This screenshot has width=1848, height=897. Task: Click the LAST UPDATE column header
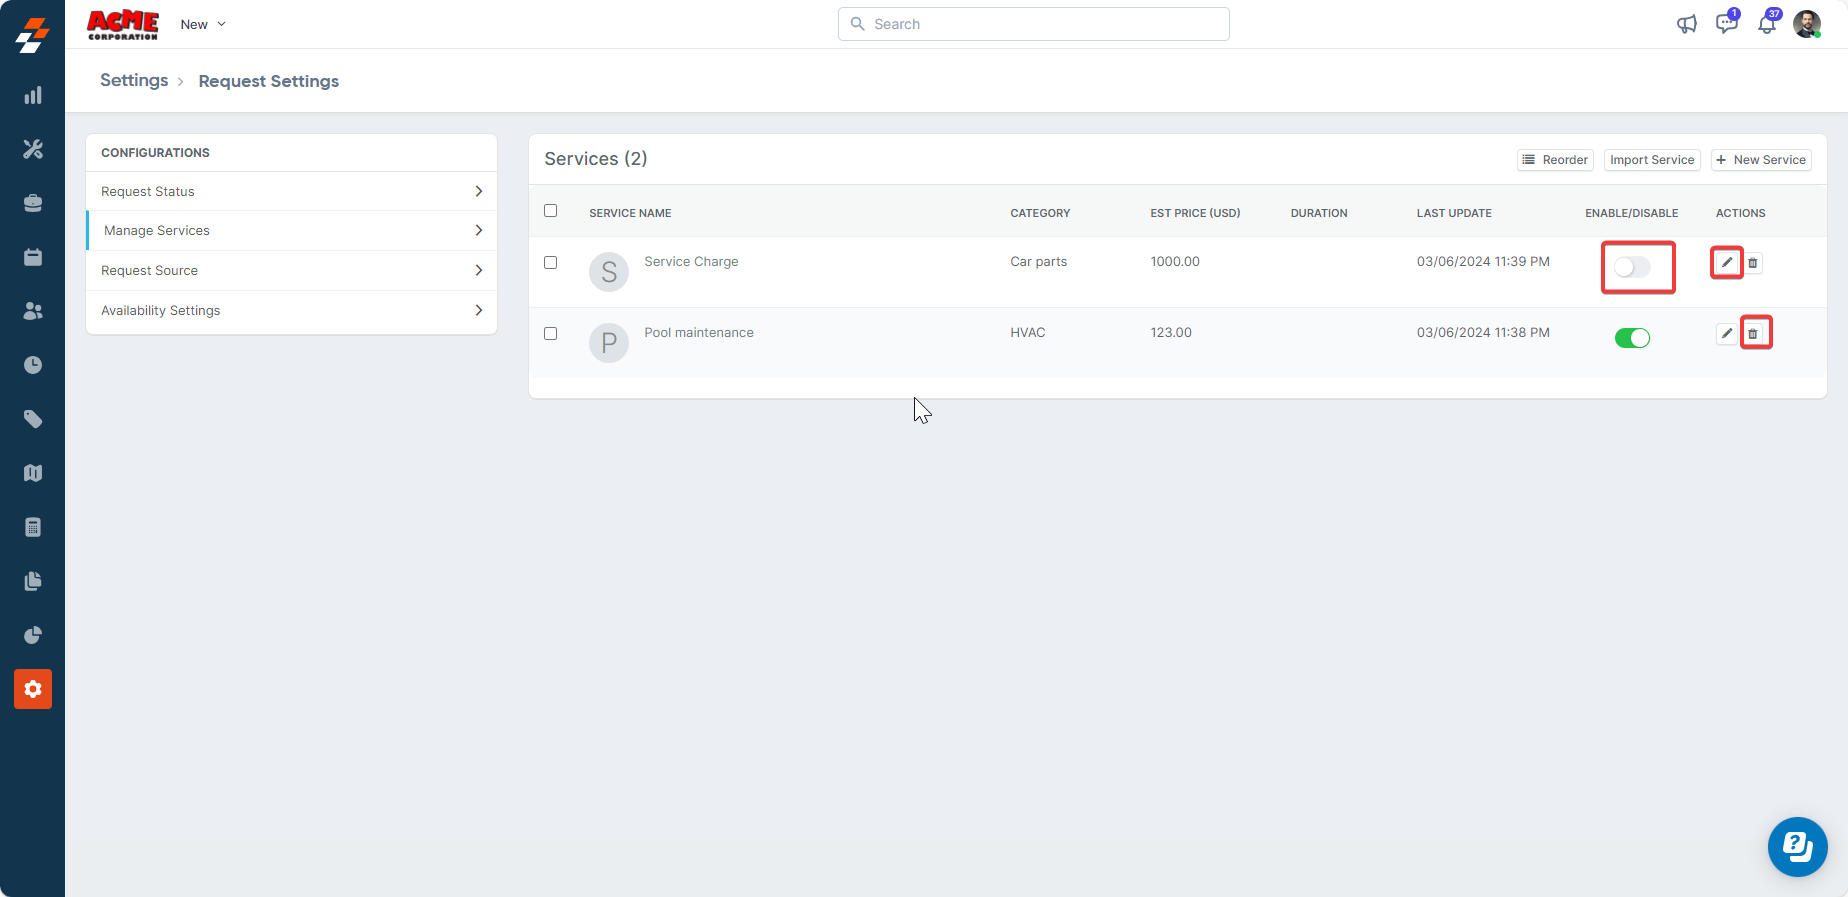point(1454,213)
